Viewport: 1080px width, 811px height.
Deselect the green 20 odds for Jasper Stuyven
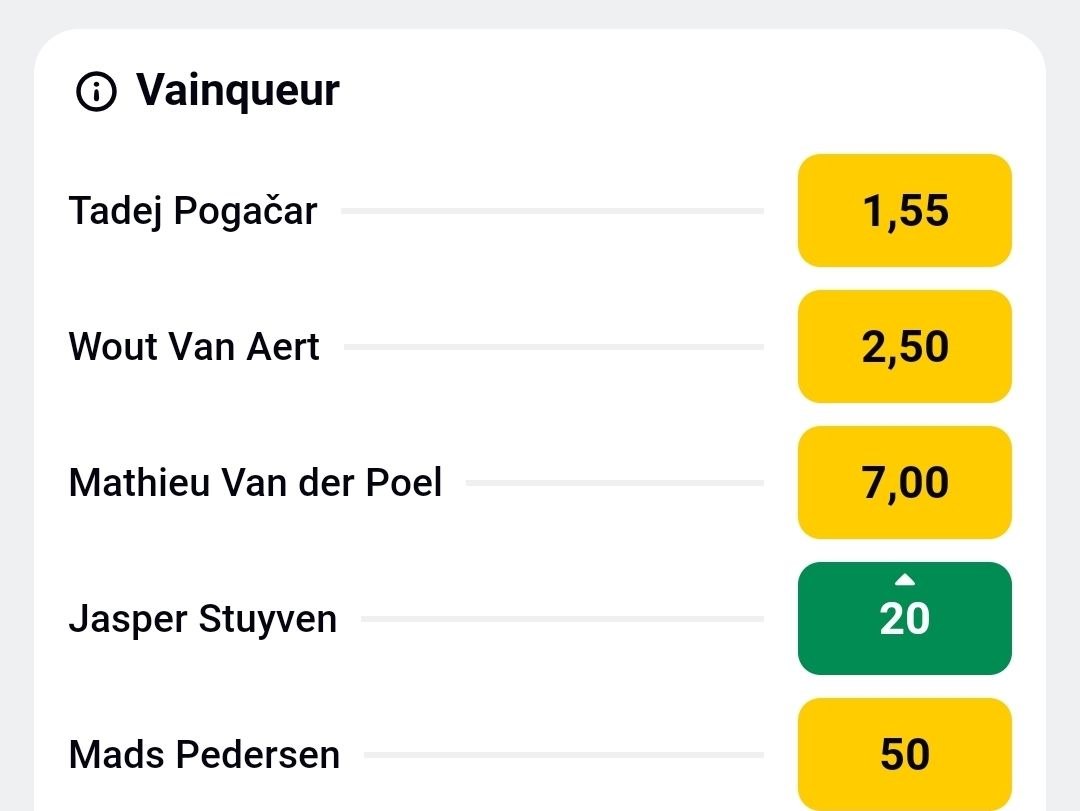pos(904,620)
